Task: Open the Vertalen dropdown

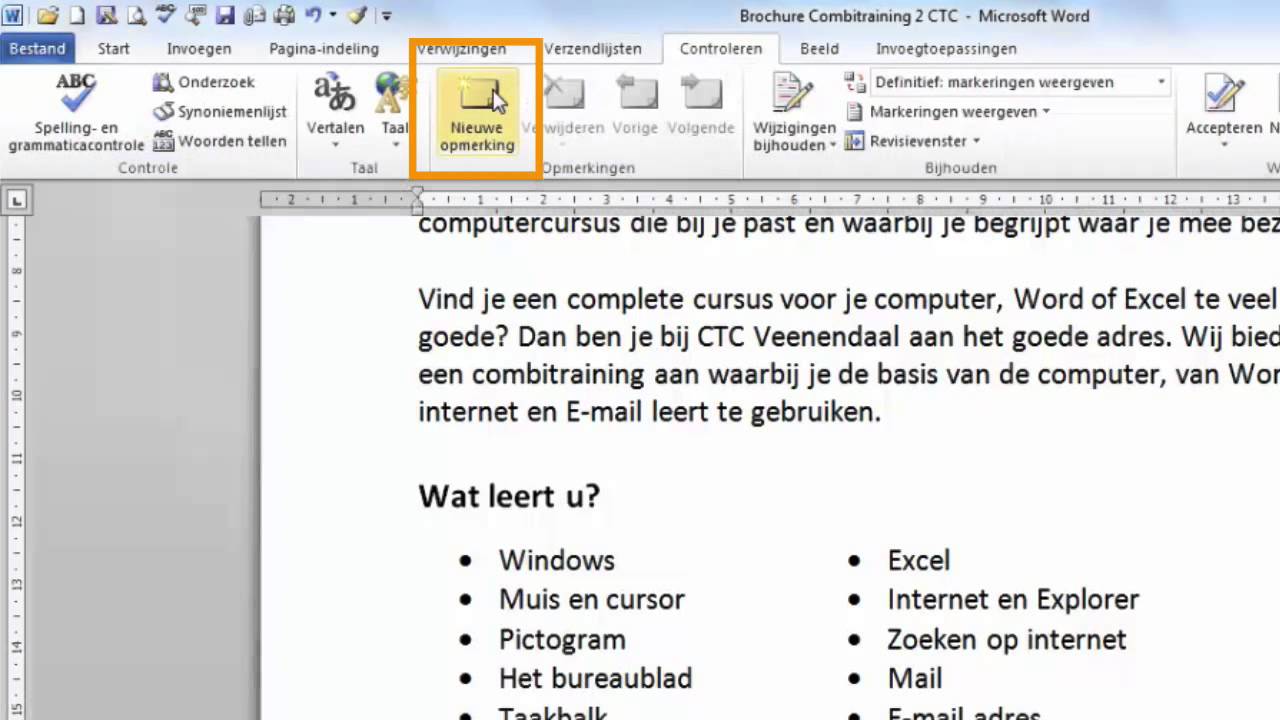Action: click(335, 112)
